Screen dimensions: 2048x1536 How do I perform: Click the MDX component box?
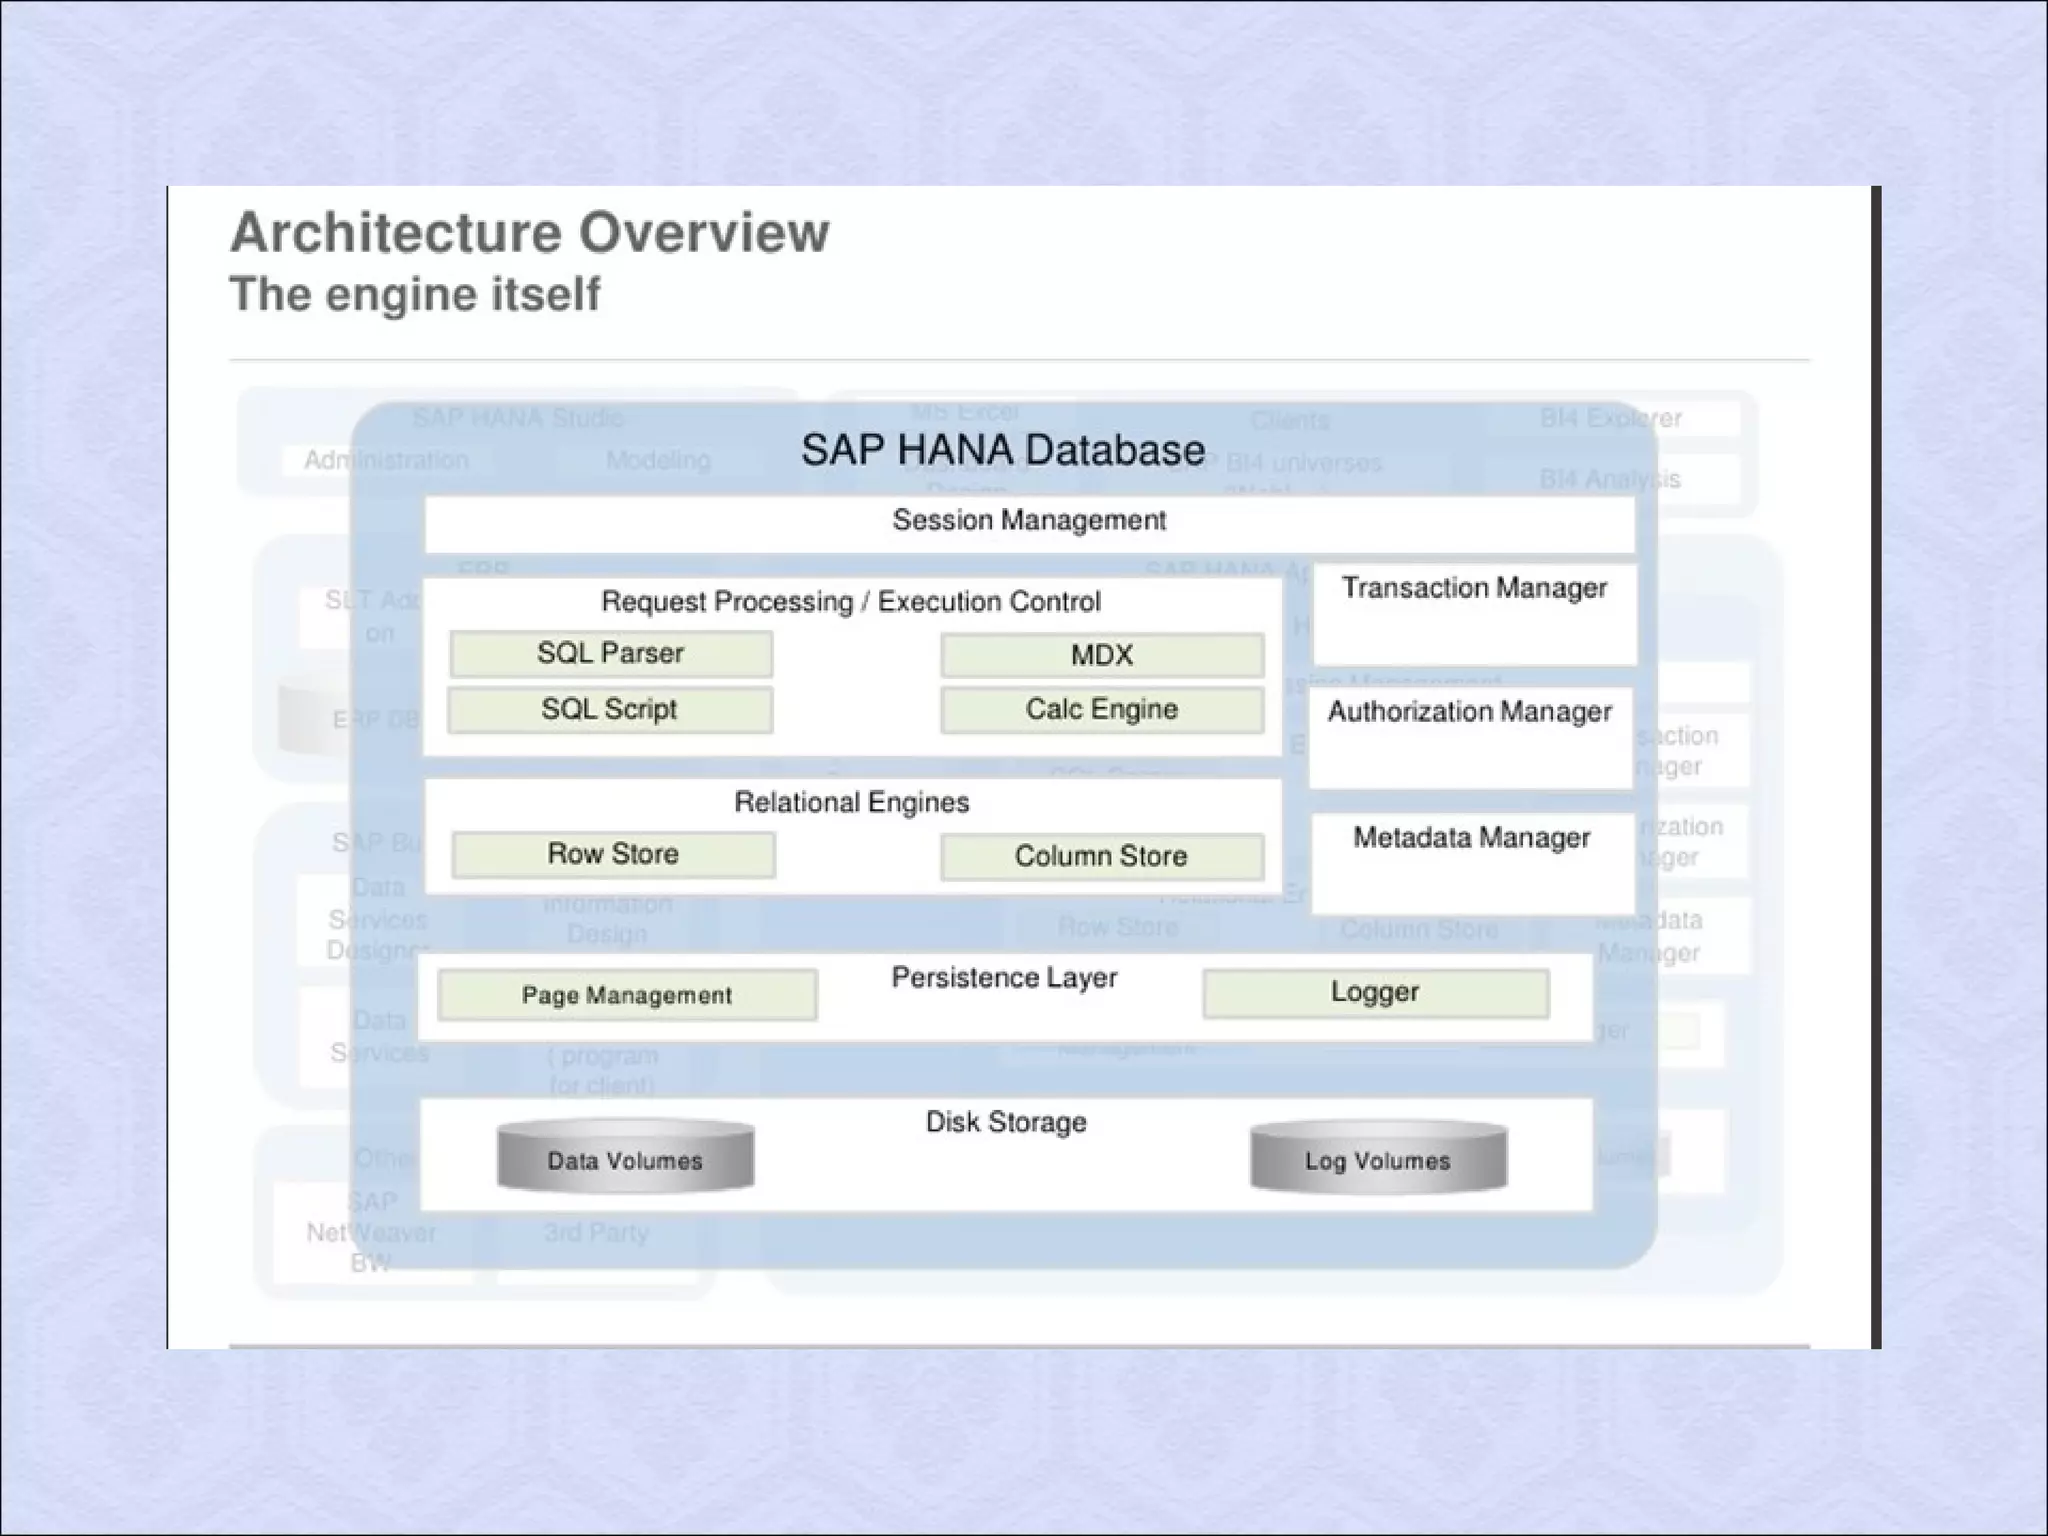click(x=1101, y=656)
